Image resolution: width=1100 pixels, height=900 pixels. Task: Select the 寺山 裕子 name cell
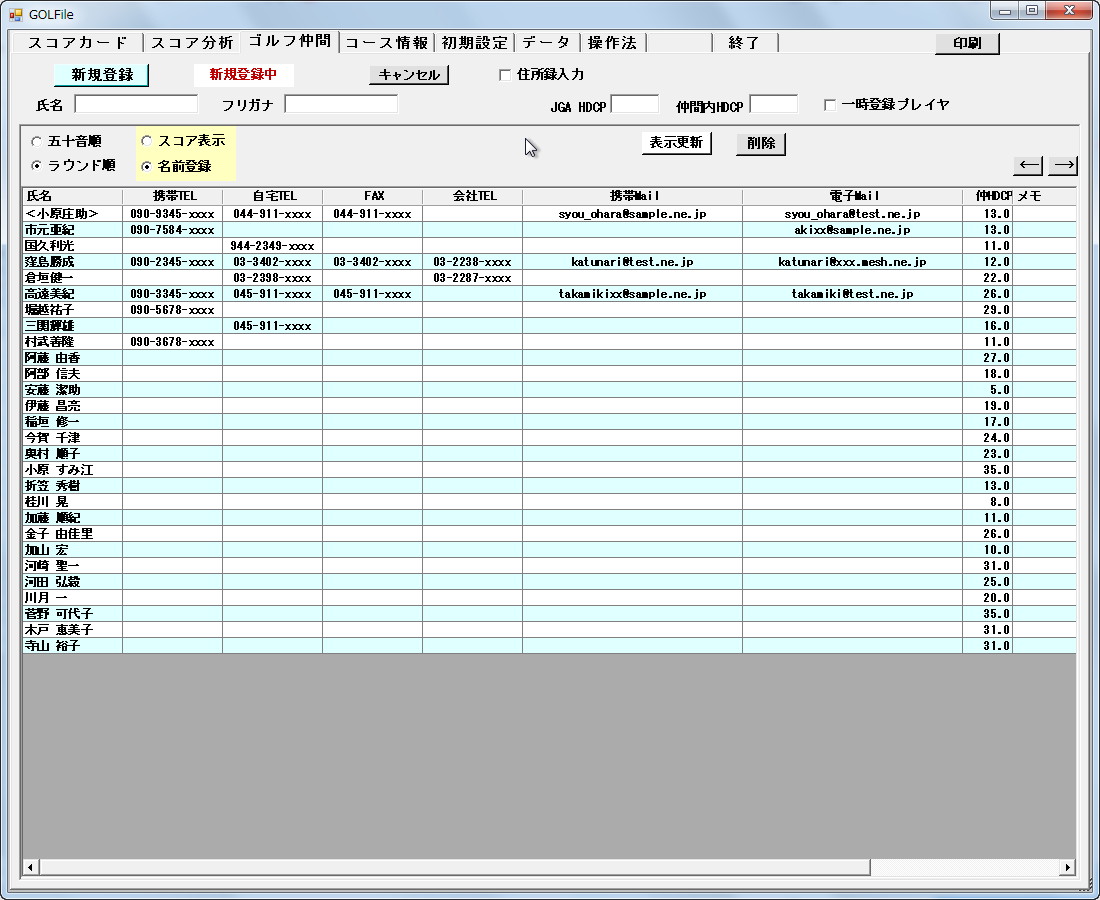pos(72,646)
